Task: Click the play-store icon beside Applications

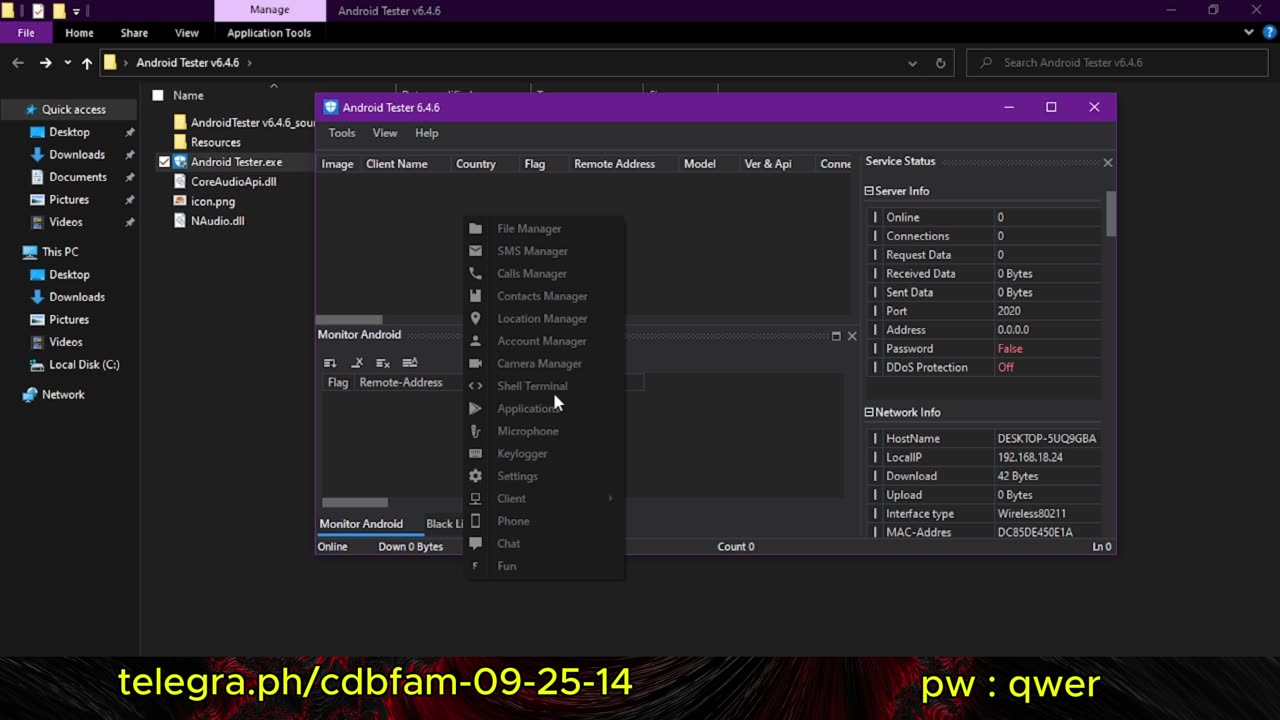Action: pos(475,408)
